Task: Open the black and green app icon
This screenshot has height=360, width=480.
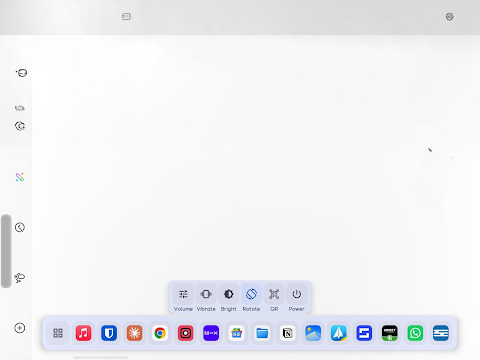Action: pyautogui.click(x=390, y=333)
